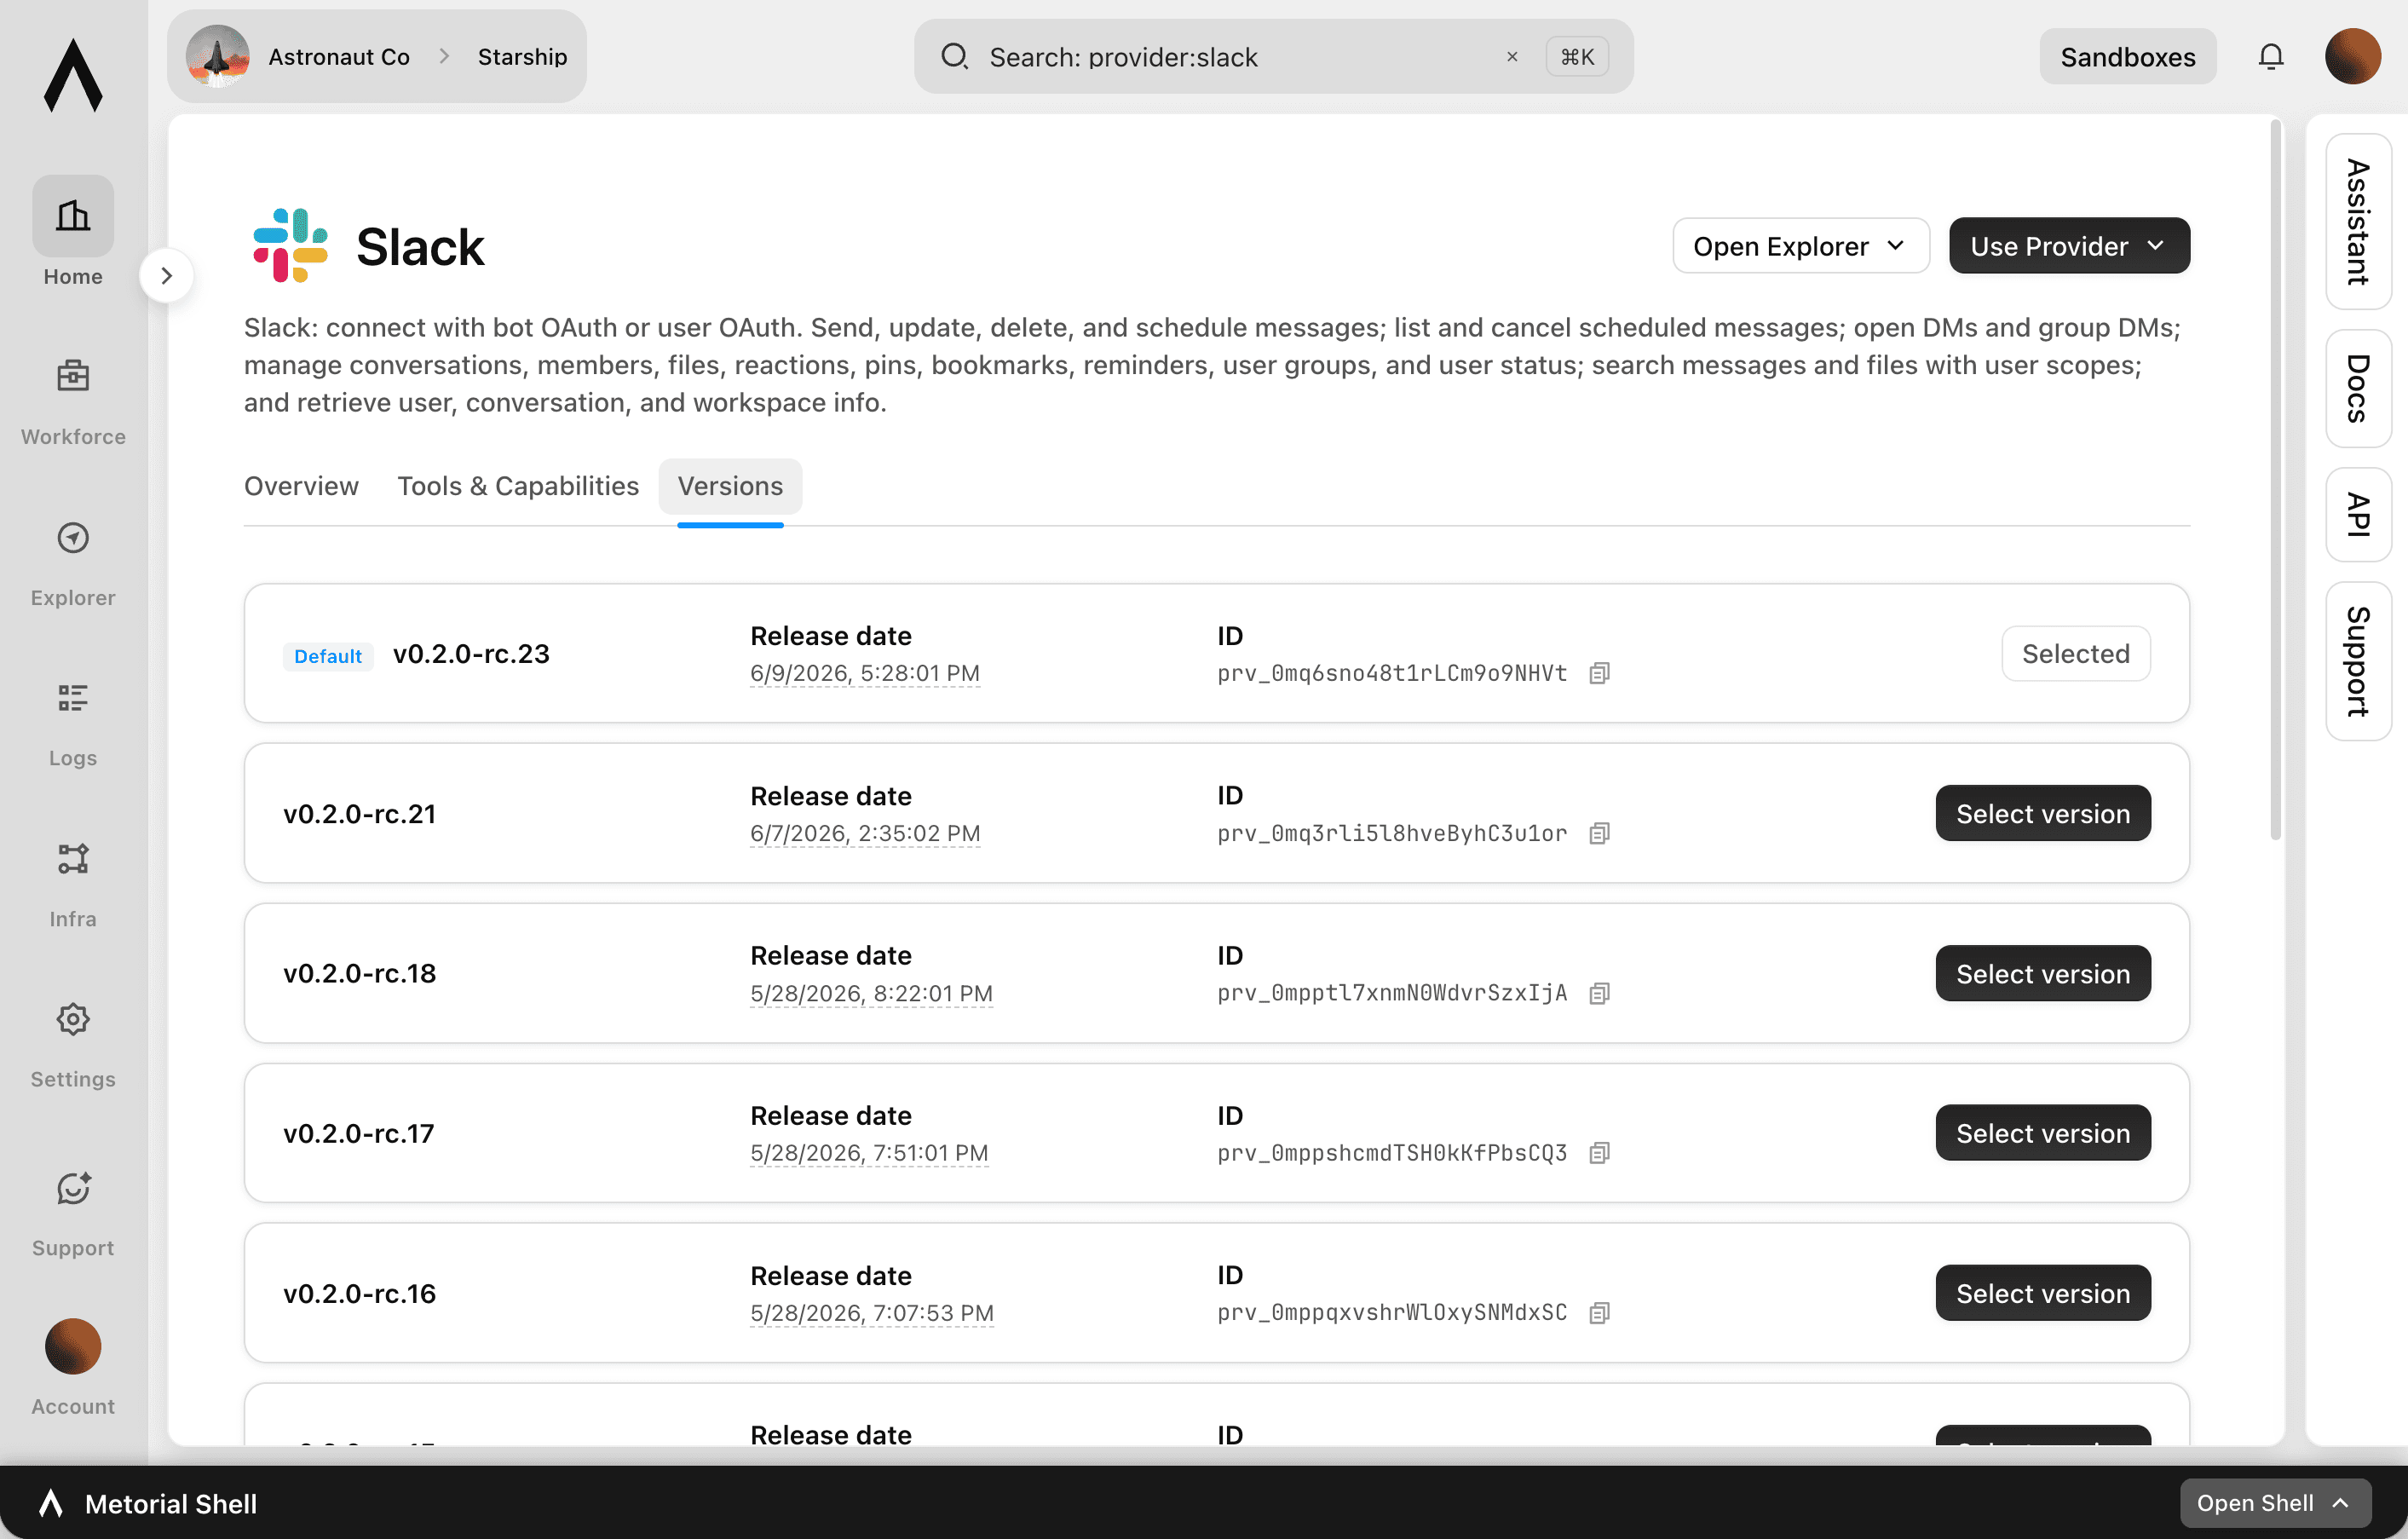Switch to Tools & Capabilities tab
The image size is (2408, 1539).
pos(518,486)
